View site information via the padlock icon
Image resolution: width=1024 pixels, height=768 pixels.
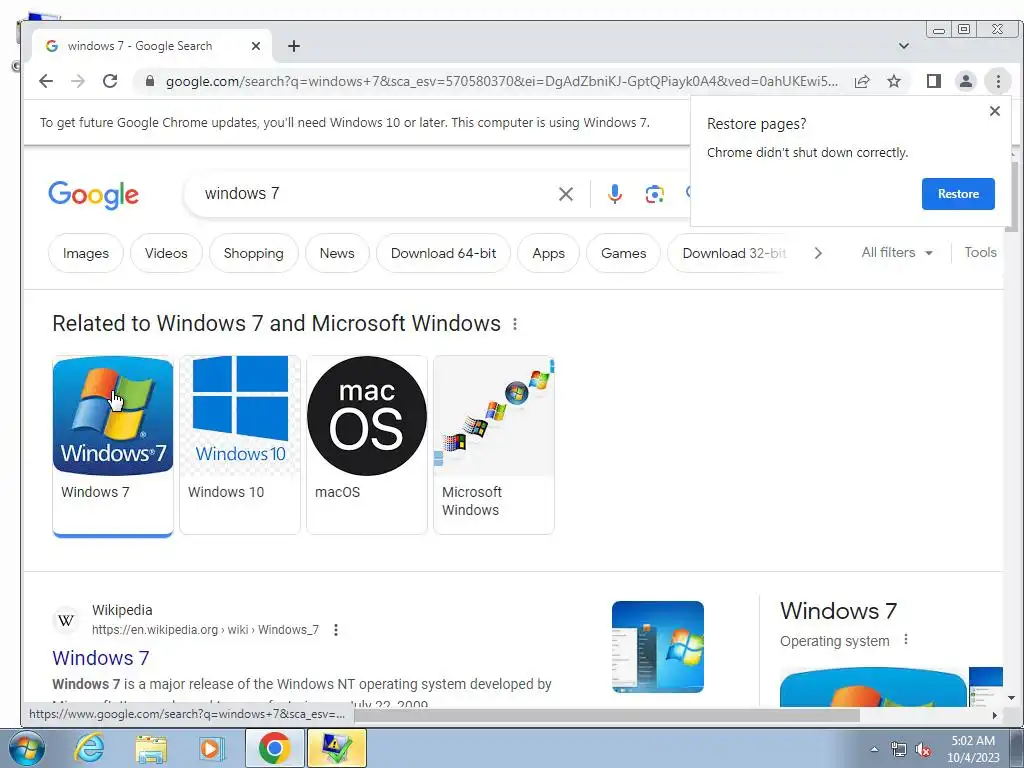[x=150, y=81]
